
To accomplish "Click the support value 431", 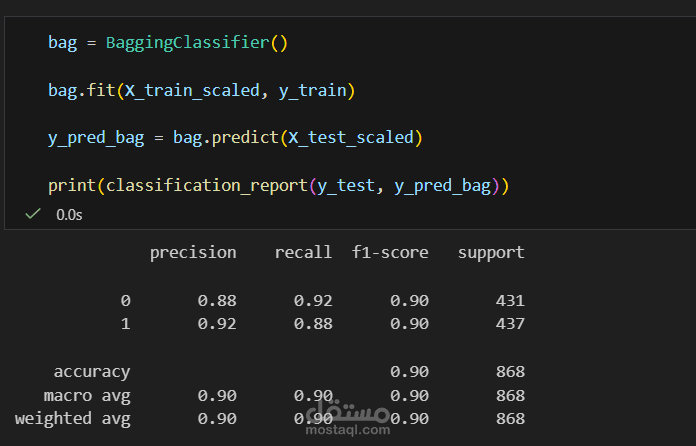I will [x=510, y=300].
